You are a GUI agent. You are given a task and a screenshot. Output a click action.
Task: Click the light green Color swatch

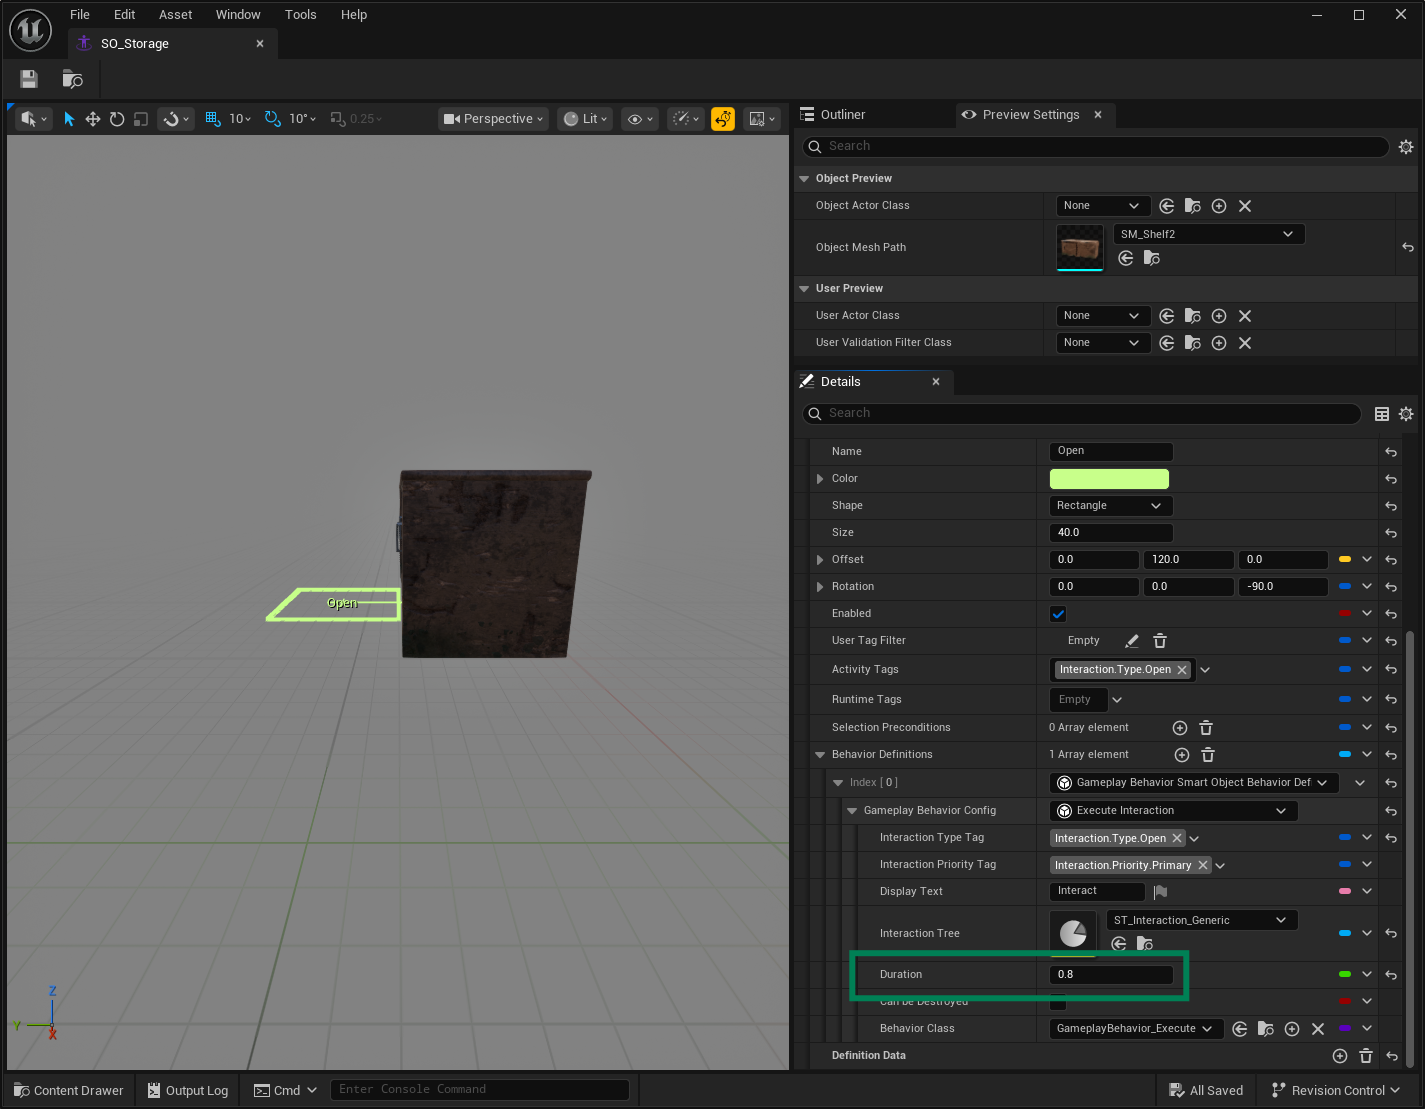coord(1108,479)
